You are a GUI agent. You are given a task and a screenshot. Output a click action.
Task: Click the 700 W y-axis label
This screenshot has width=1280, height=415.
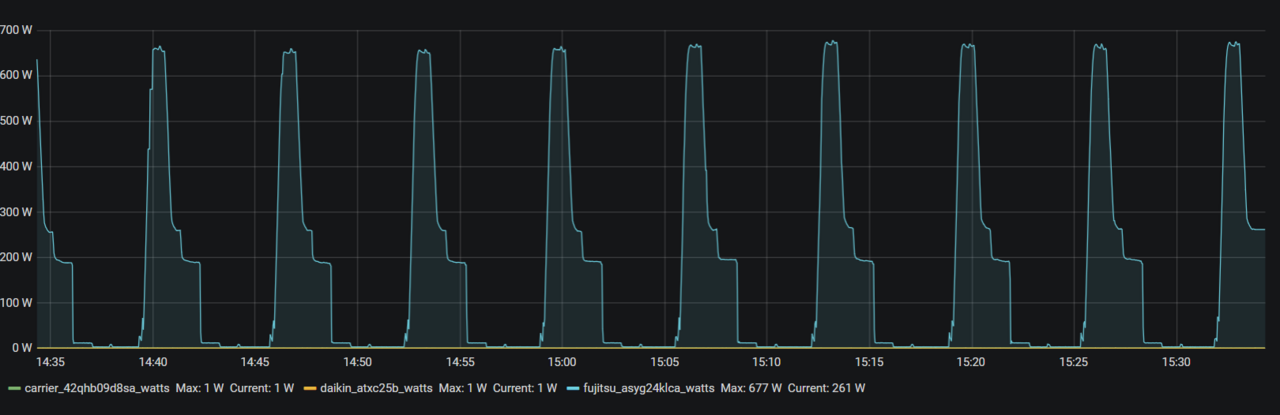point(16,30)
